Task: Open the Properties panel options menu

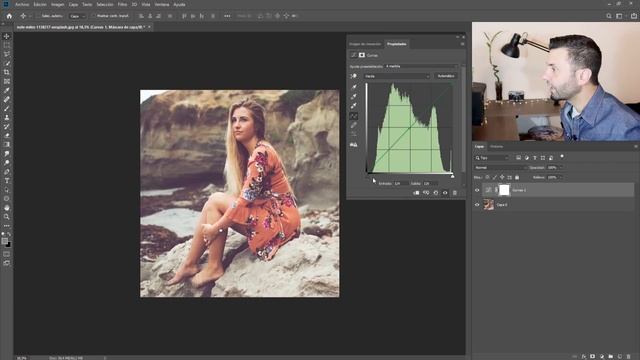Action: pos(462,44)
